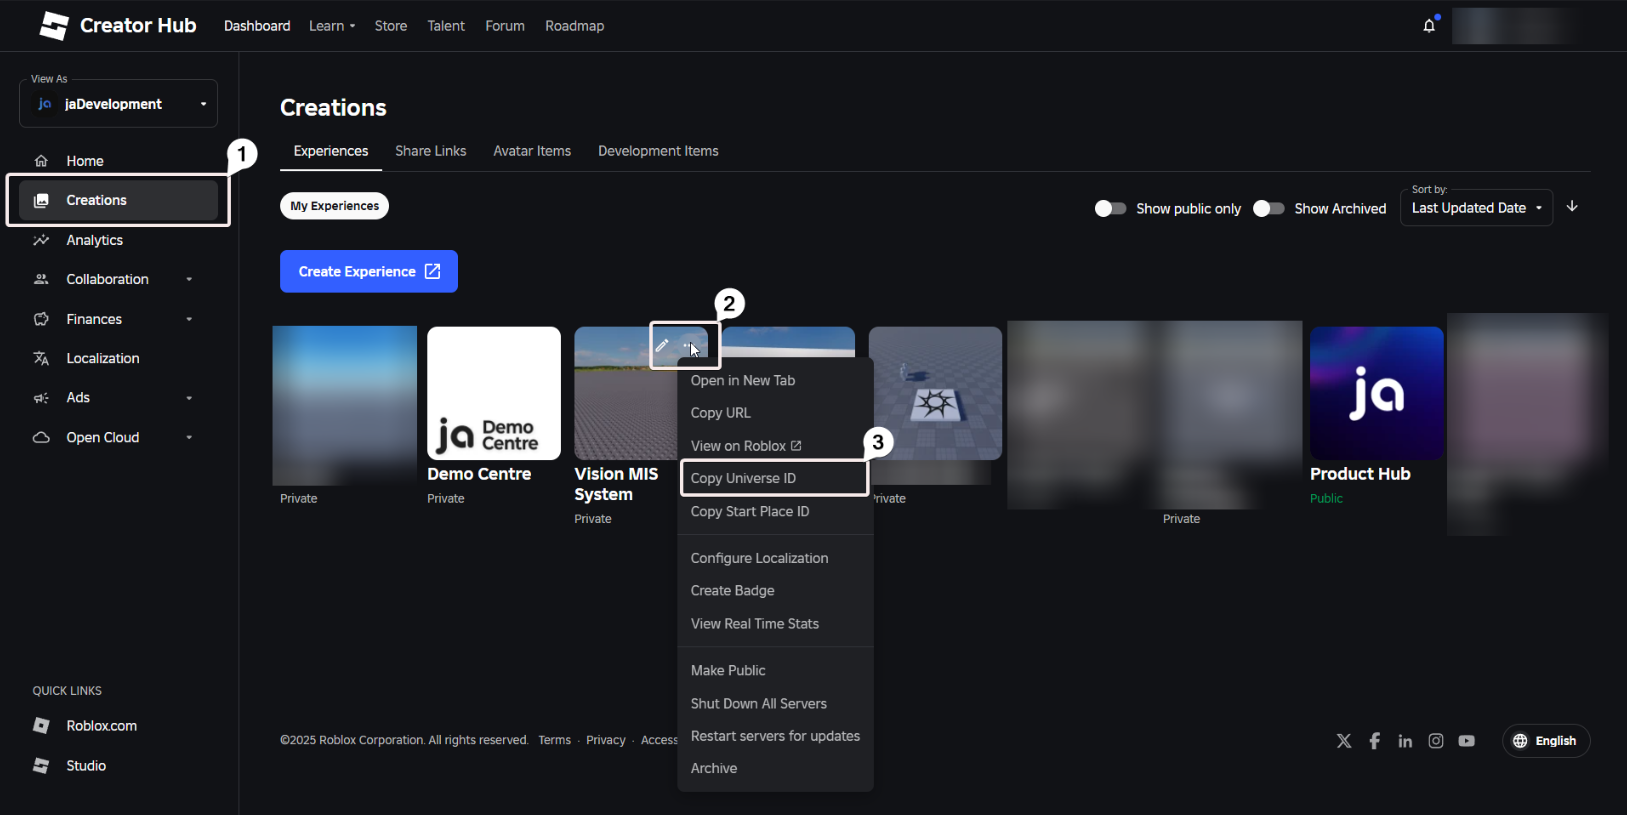Expand the Finances sidebar section
Viewport: 1627px width, 815px height.
189,320
